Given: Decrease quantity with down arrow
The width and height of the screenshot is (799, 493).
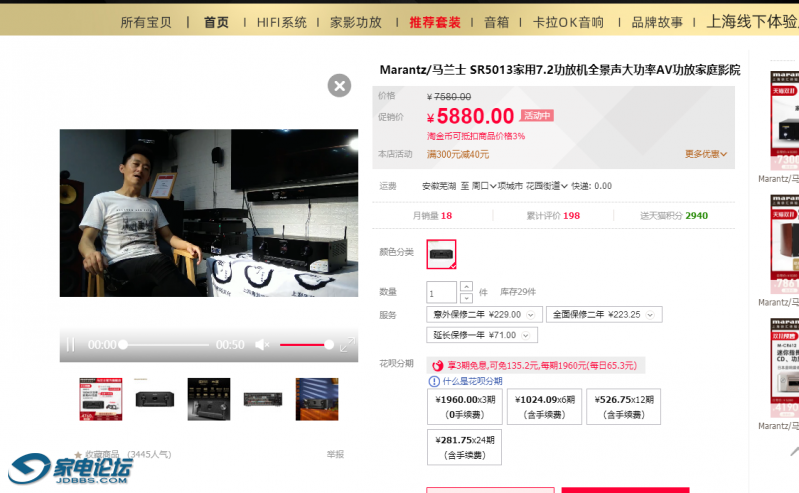Looking at the screenshot, I should click(466, 298).
